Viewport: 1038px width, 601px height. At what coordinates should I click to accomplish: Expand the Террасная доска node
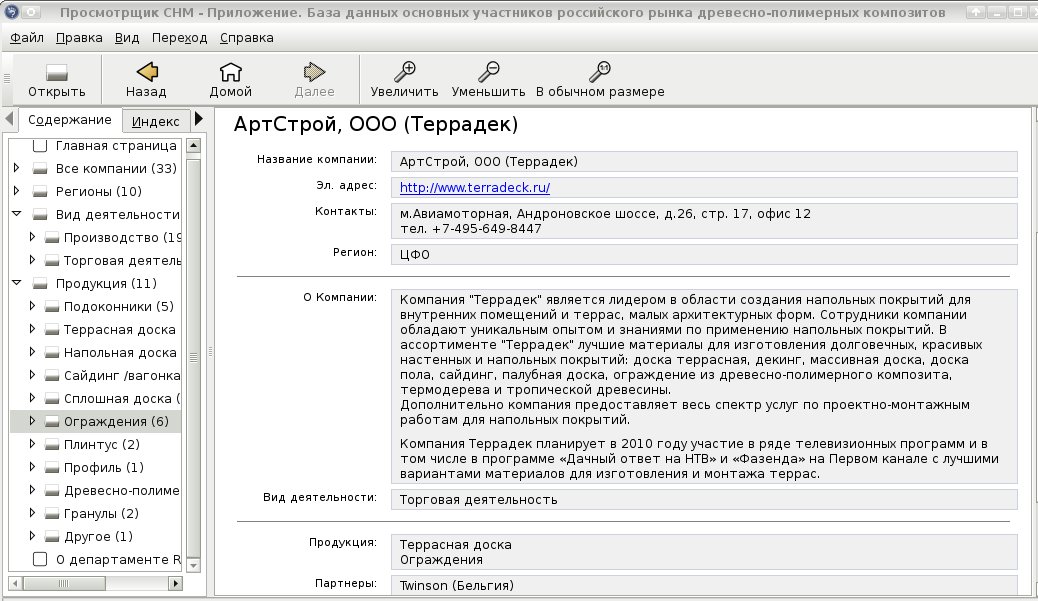pos(32,329)
